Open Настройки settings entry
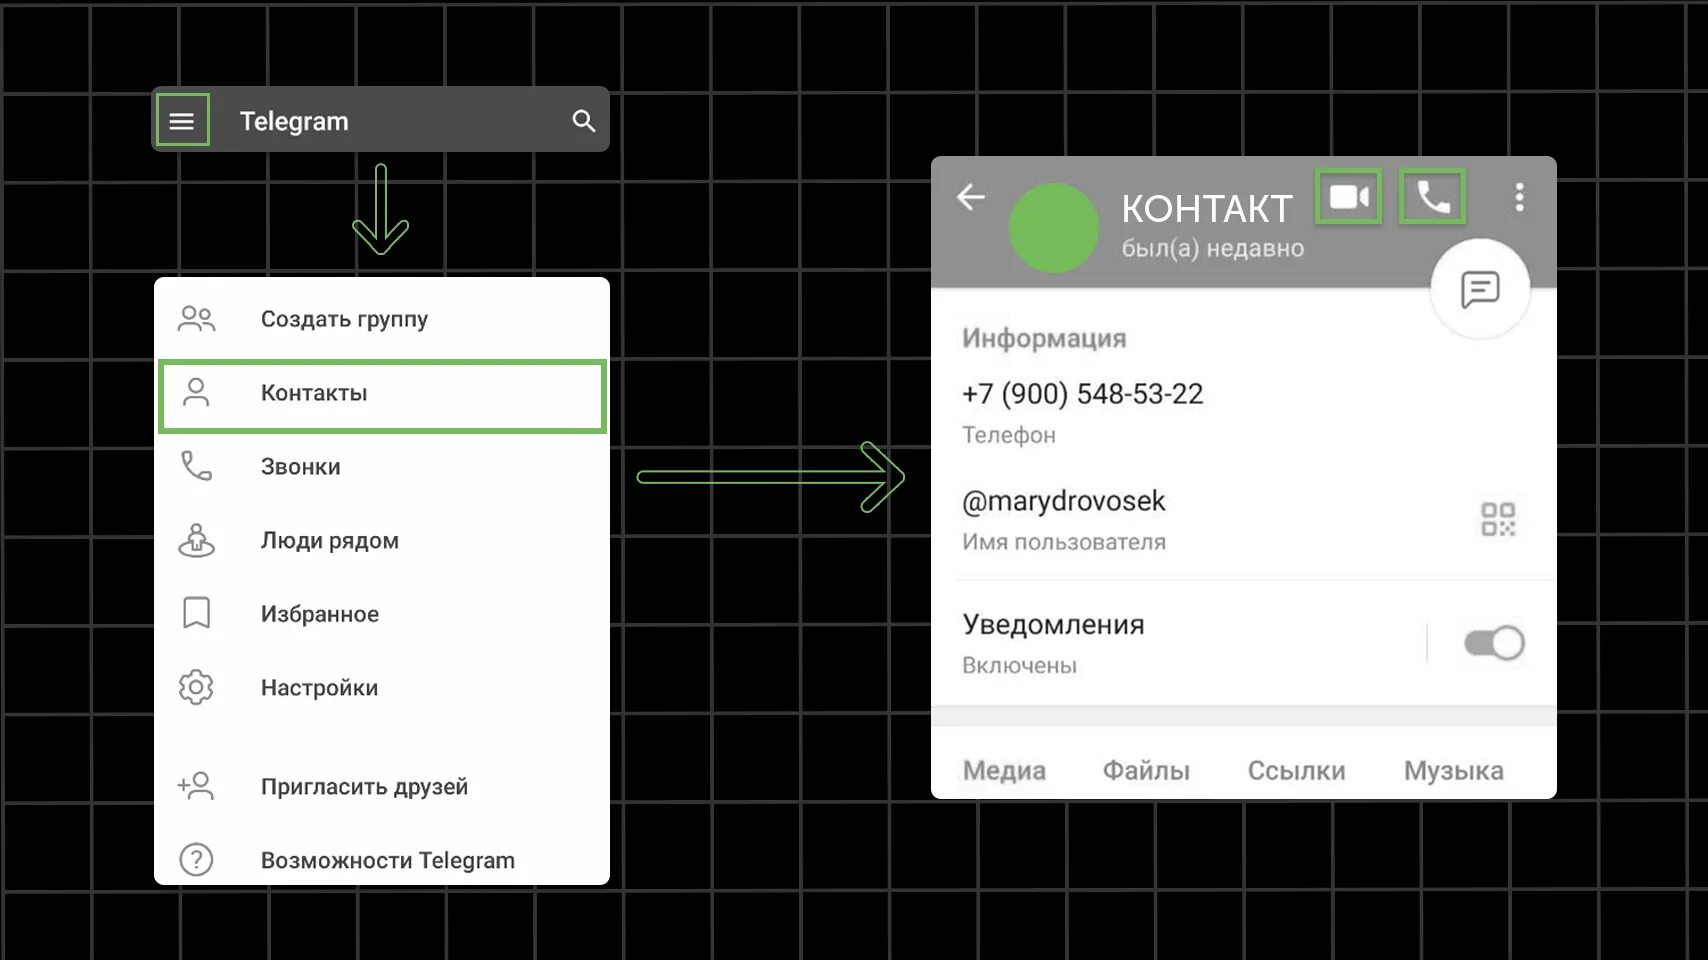Viewport: 1708px width, 960px height. 382,688
